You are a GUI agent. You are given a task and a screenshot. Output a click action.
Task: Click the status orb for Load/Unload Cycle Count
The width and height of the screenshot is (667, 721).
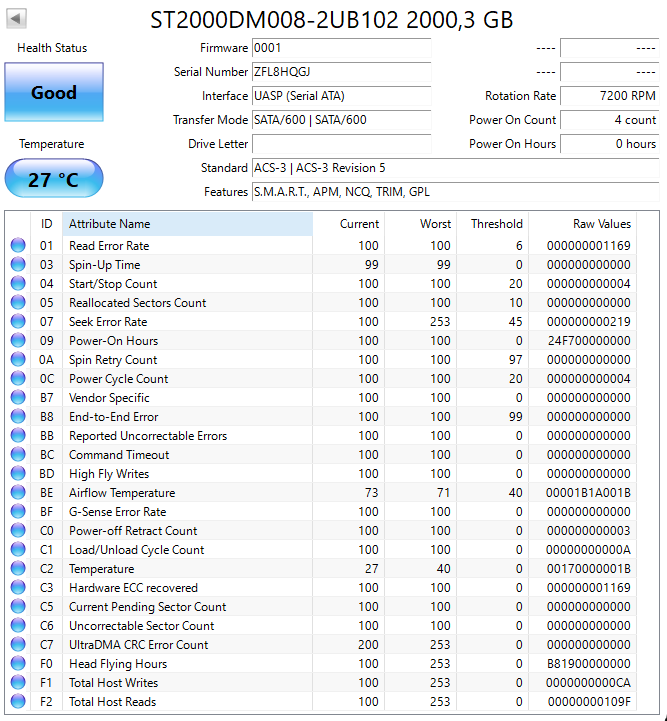click(x=18, y=549)
